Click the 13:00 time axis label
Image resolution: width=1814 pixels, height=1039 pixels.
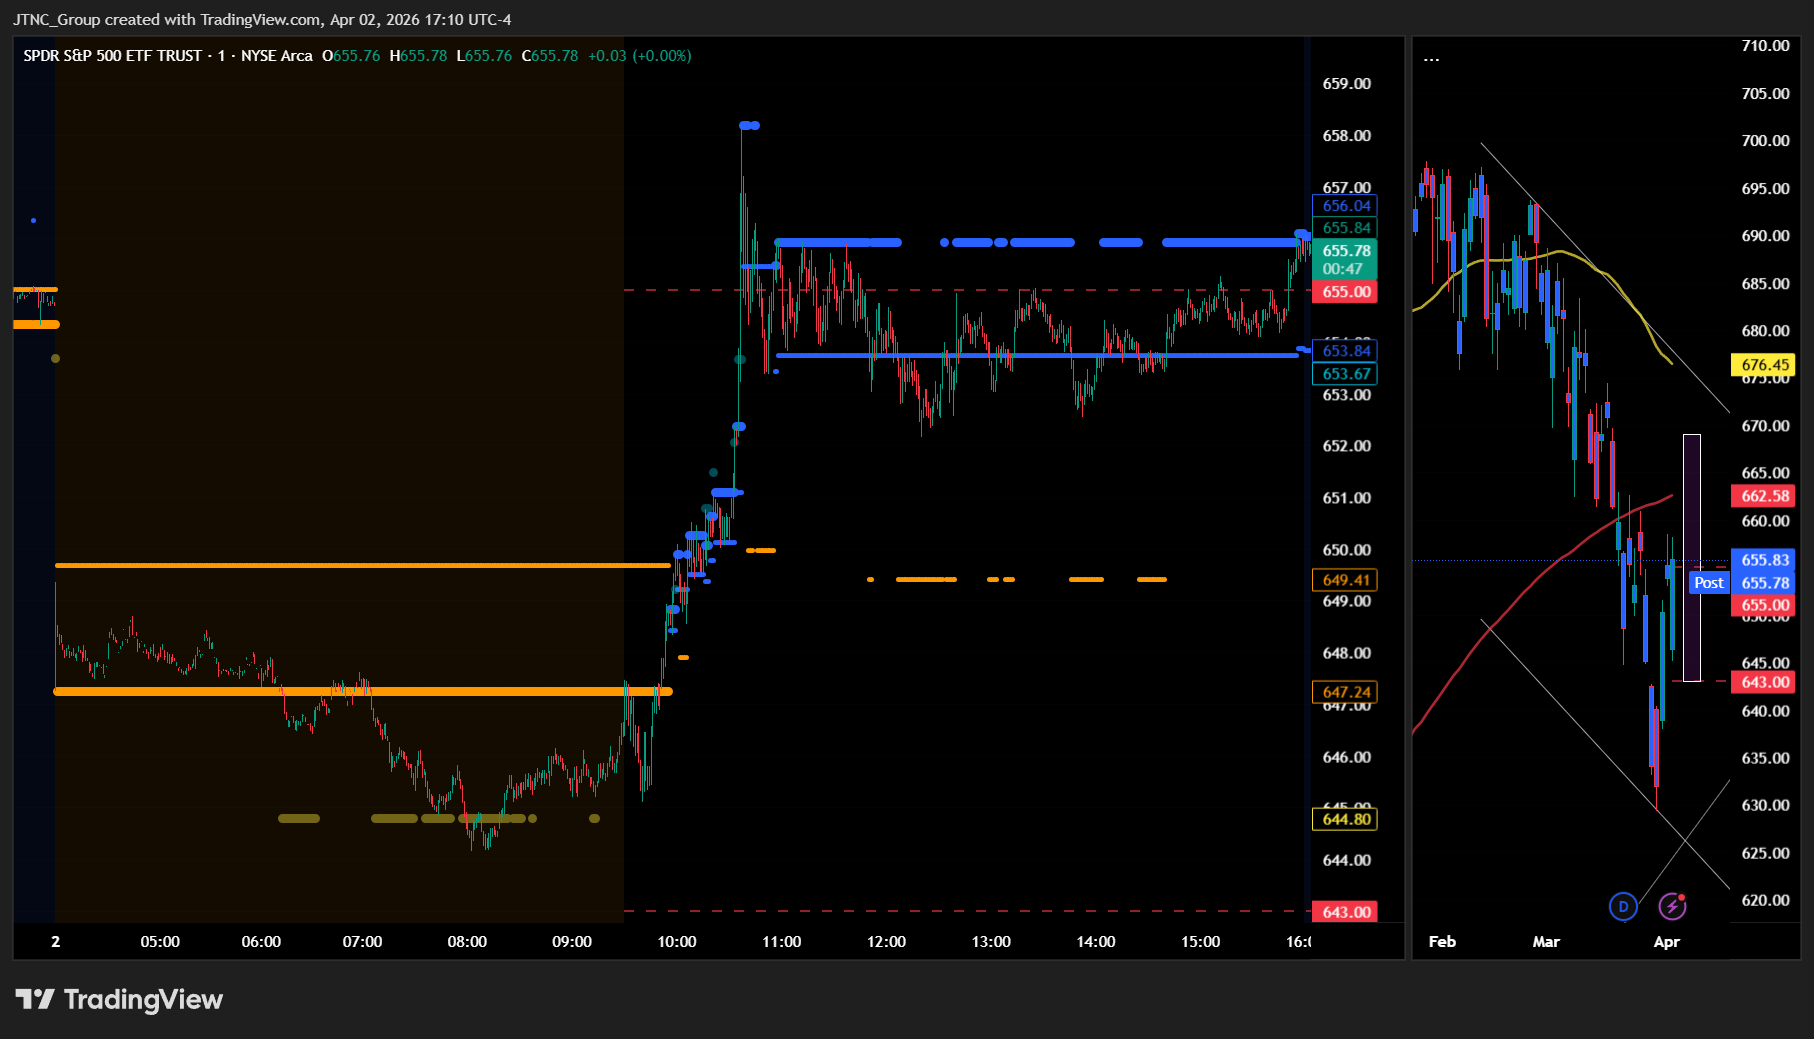(991, 942)
